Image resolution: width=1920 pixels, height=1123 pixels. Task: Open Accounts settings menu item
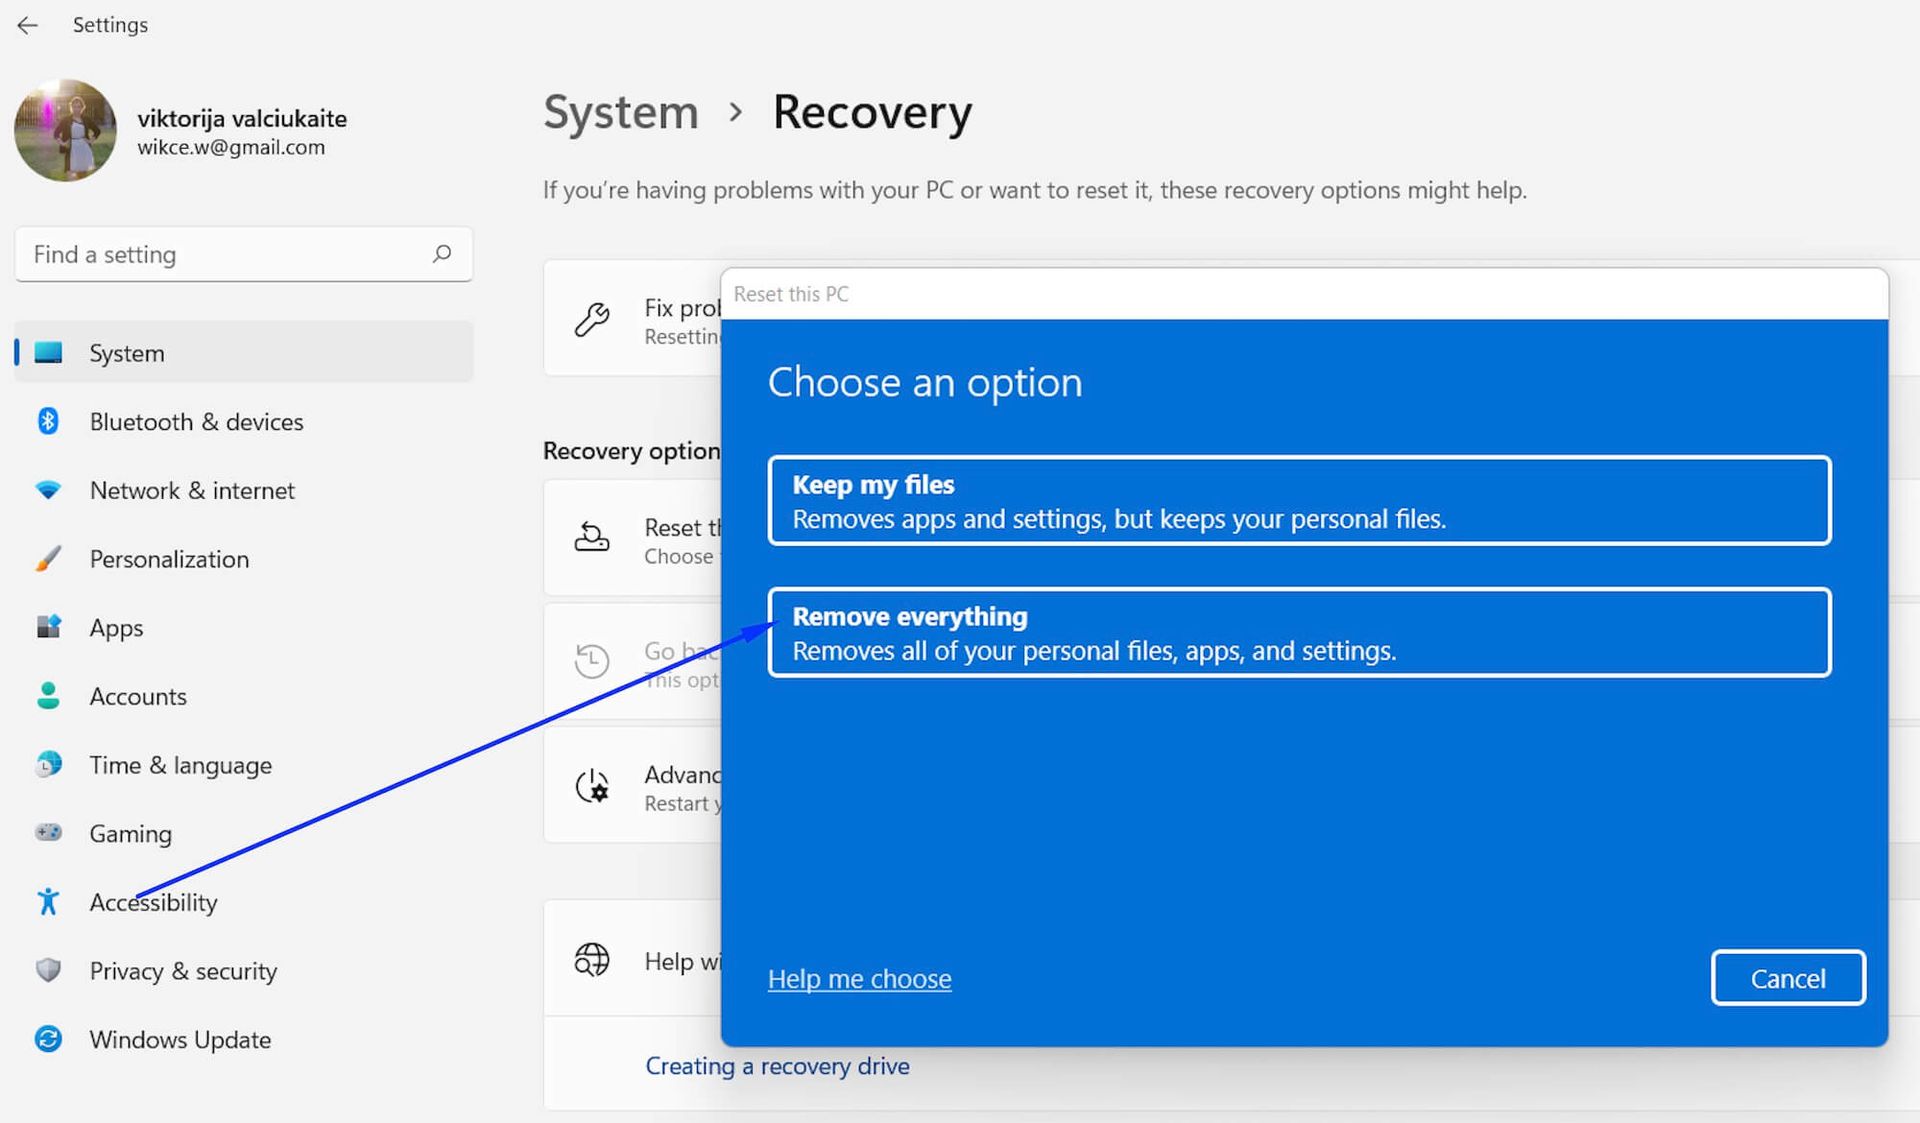point(138,694)
